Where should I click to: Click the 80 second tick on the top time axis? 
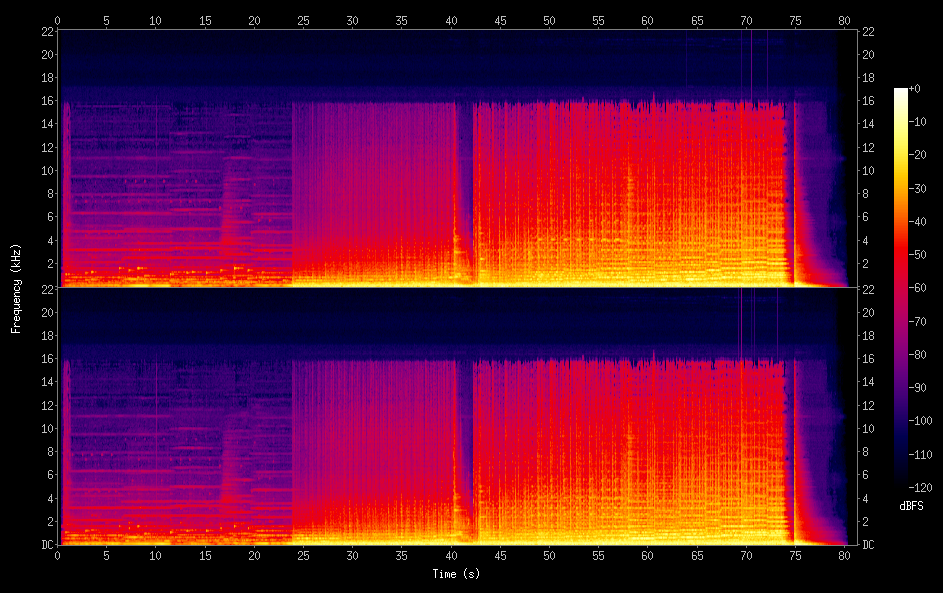coord(844,19)
